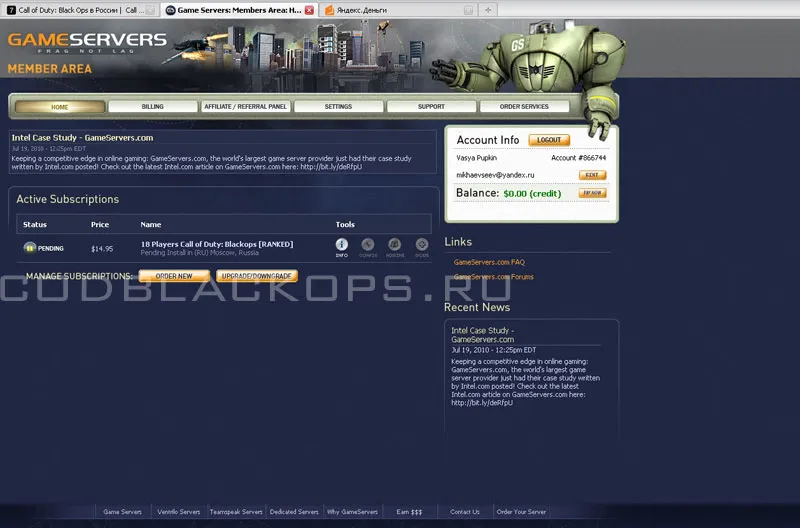Click the $0.00 (credit) balance
The height and width of the screenshot is (528, 800).
pos(532,193)
